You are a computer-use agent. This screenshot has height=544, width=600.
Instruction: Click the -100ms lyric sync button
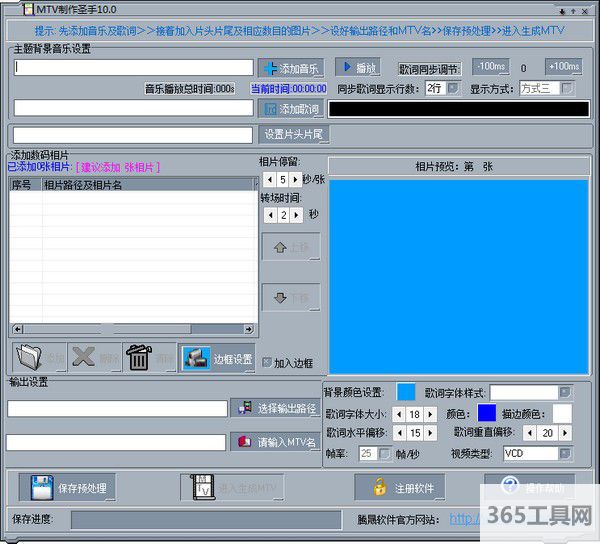pyautogui.click(x=490, y=67)
